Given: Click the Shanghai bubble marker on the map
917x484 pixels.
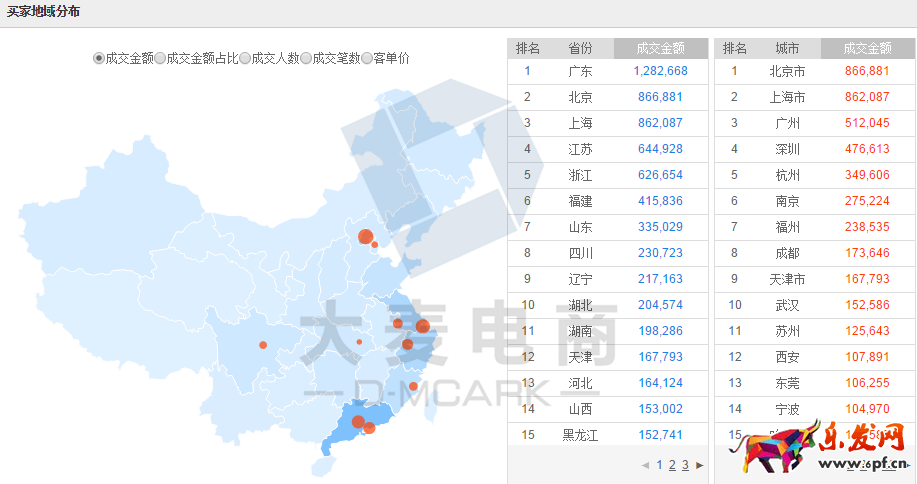Looking at the screenshot, I should point(423,326).
